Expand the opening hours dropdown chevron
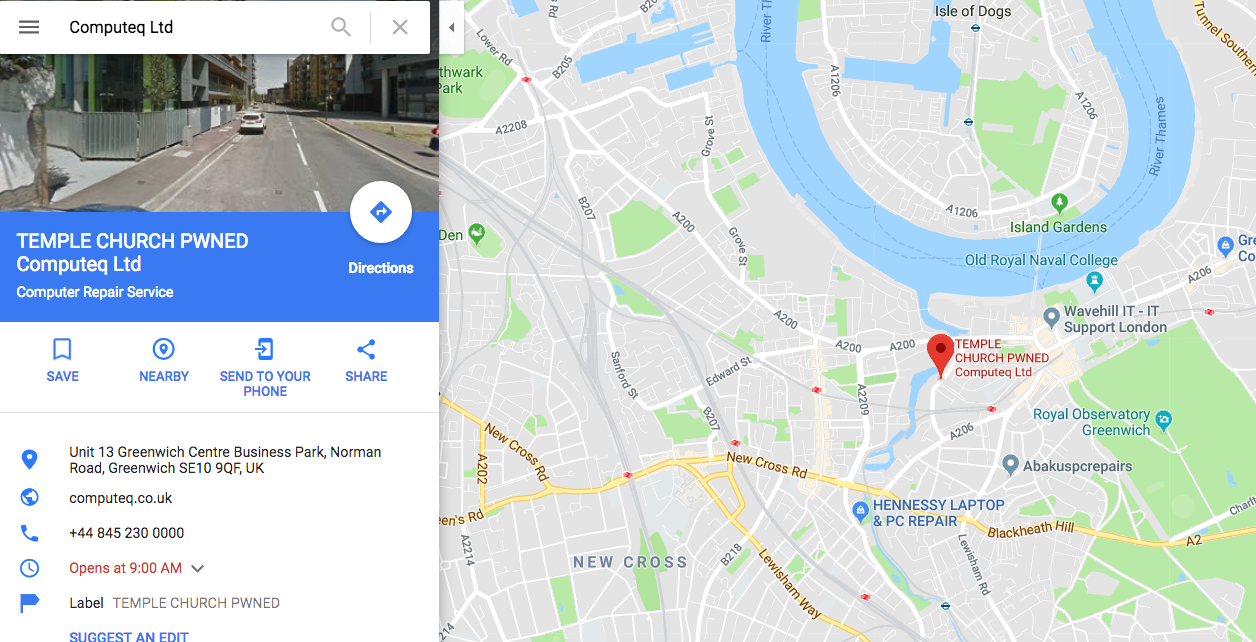1256x642 pixels. [198, 568]
